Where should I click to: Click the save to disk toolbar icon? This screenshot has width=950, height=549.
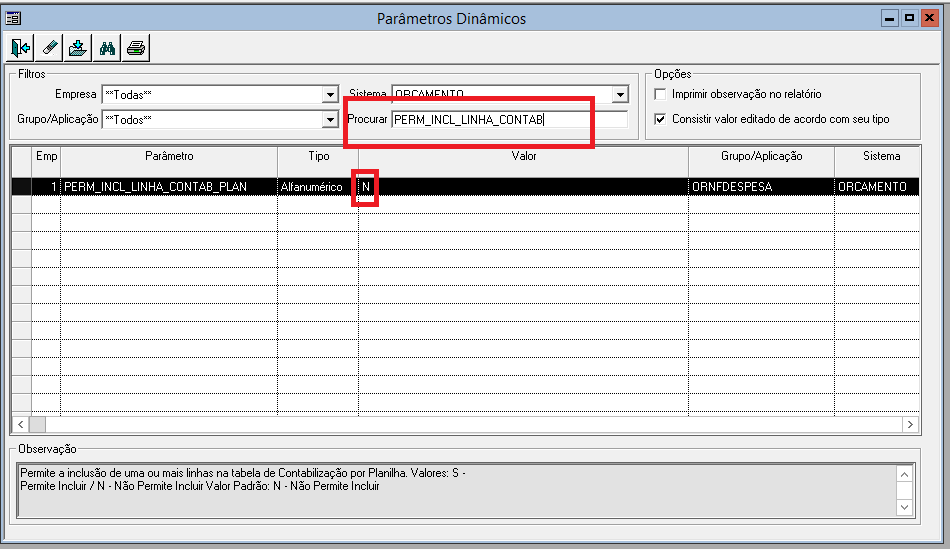coord(78,47)
